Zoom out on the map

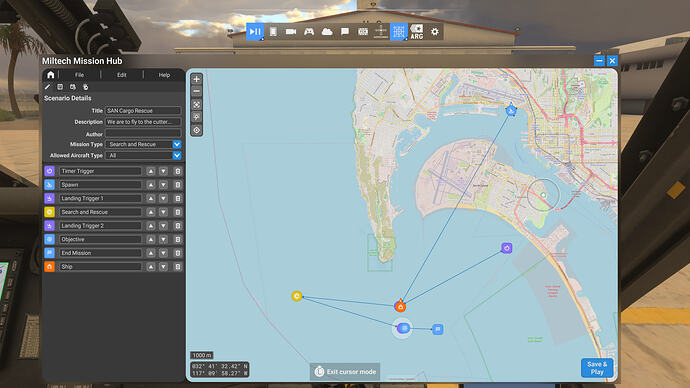[197, 92]
